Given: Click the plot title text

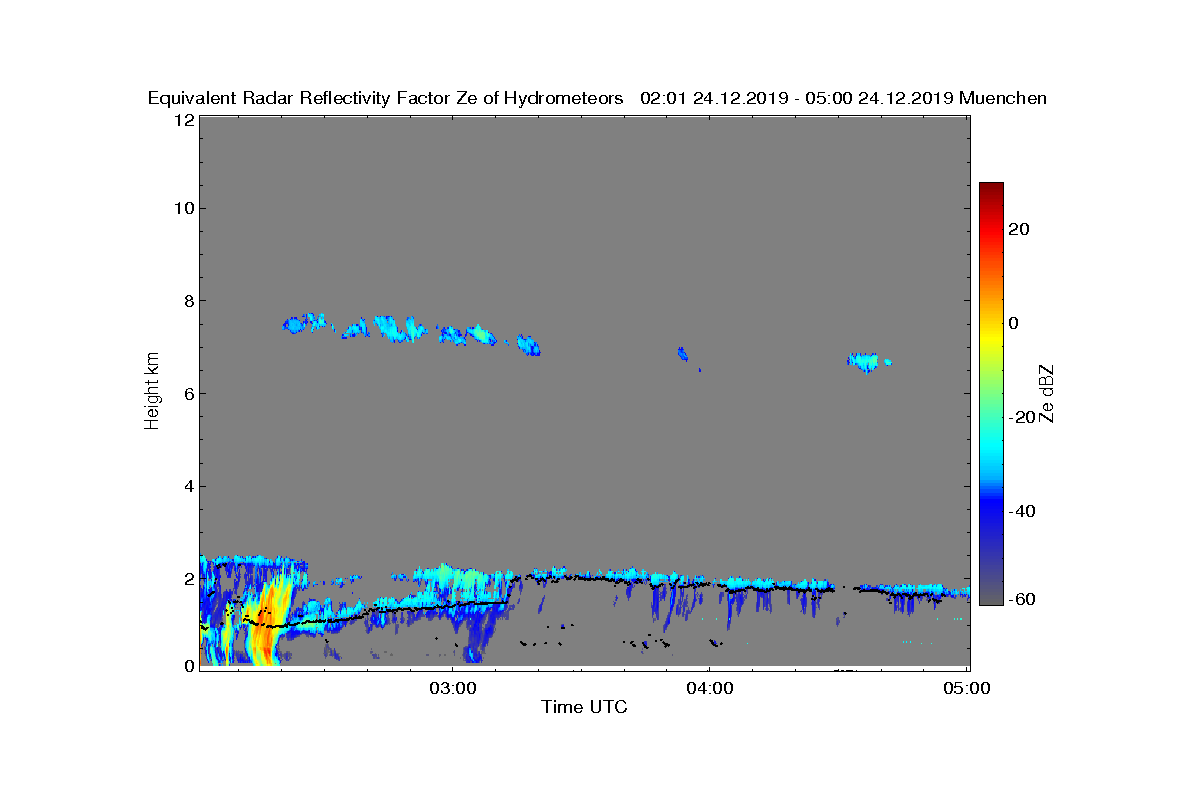Looking at the screenshot, I should pos(597,98).
